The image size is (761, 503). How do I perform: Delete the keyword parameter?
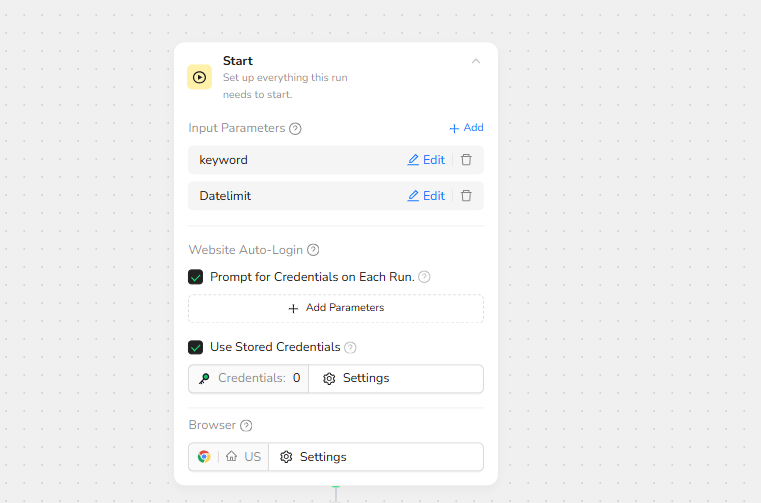click(466, 160)
